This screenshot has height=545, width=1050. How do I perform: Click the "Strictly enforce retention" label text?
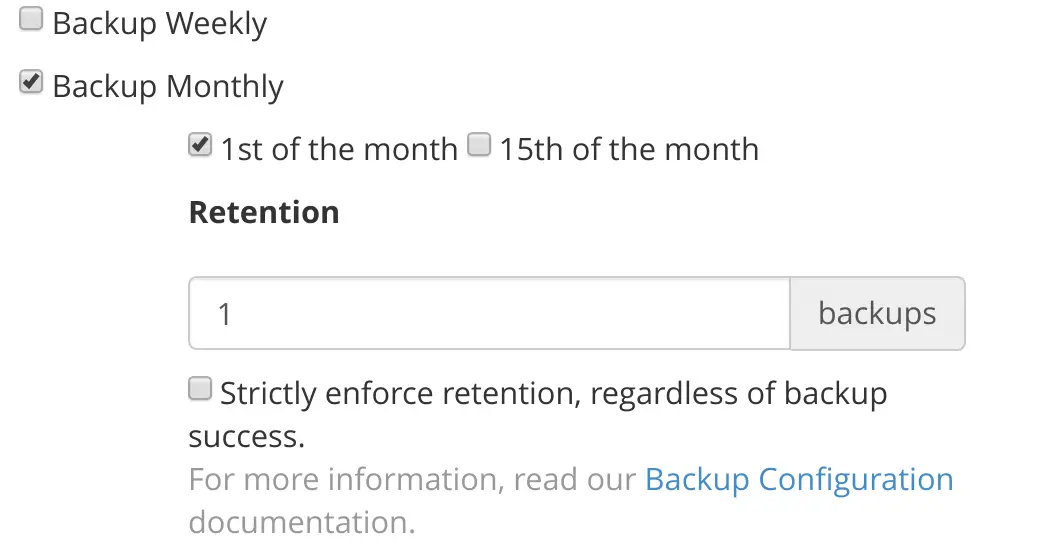pyautogui.click(x=552, y=393)
